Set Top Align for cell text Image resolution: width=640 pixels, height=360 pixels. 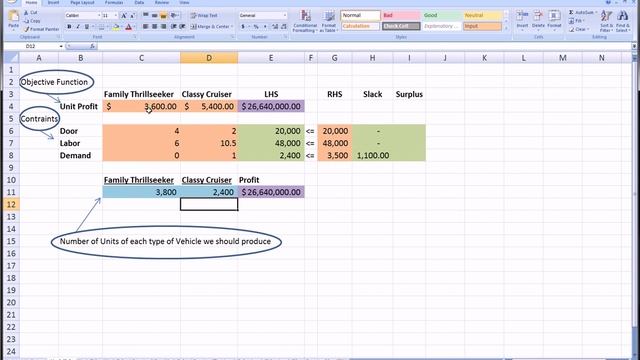(x=146, y=16)
